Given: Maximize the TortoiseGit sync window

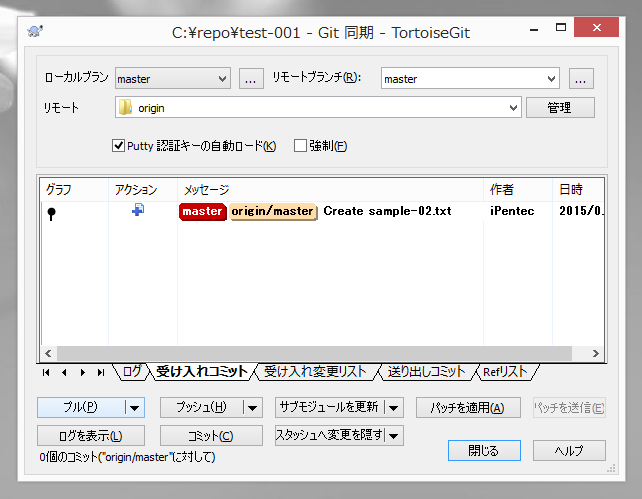Looking at the screenshot, I should tap(561, 28).
